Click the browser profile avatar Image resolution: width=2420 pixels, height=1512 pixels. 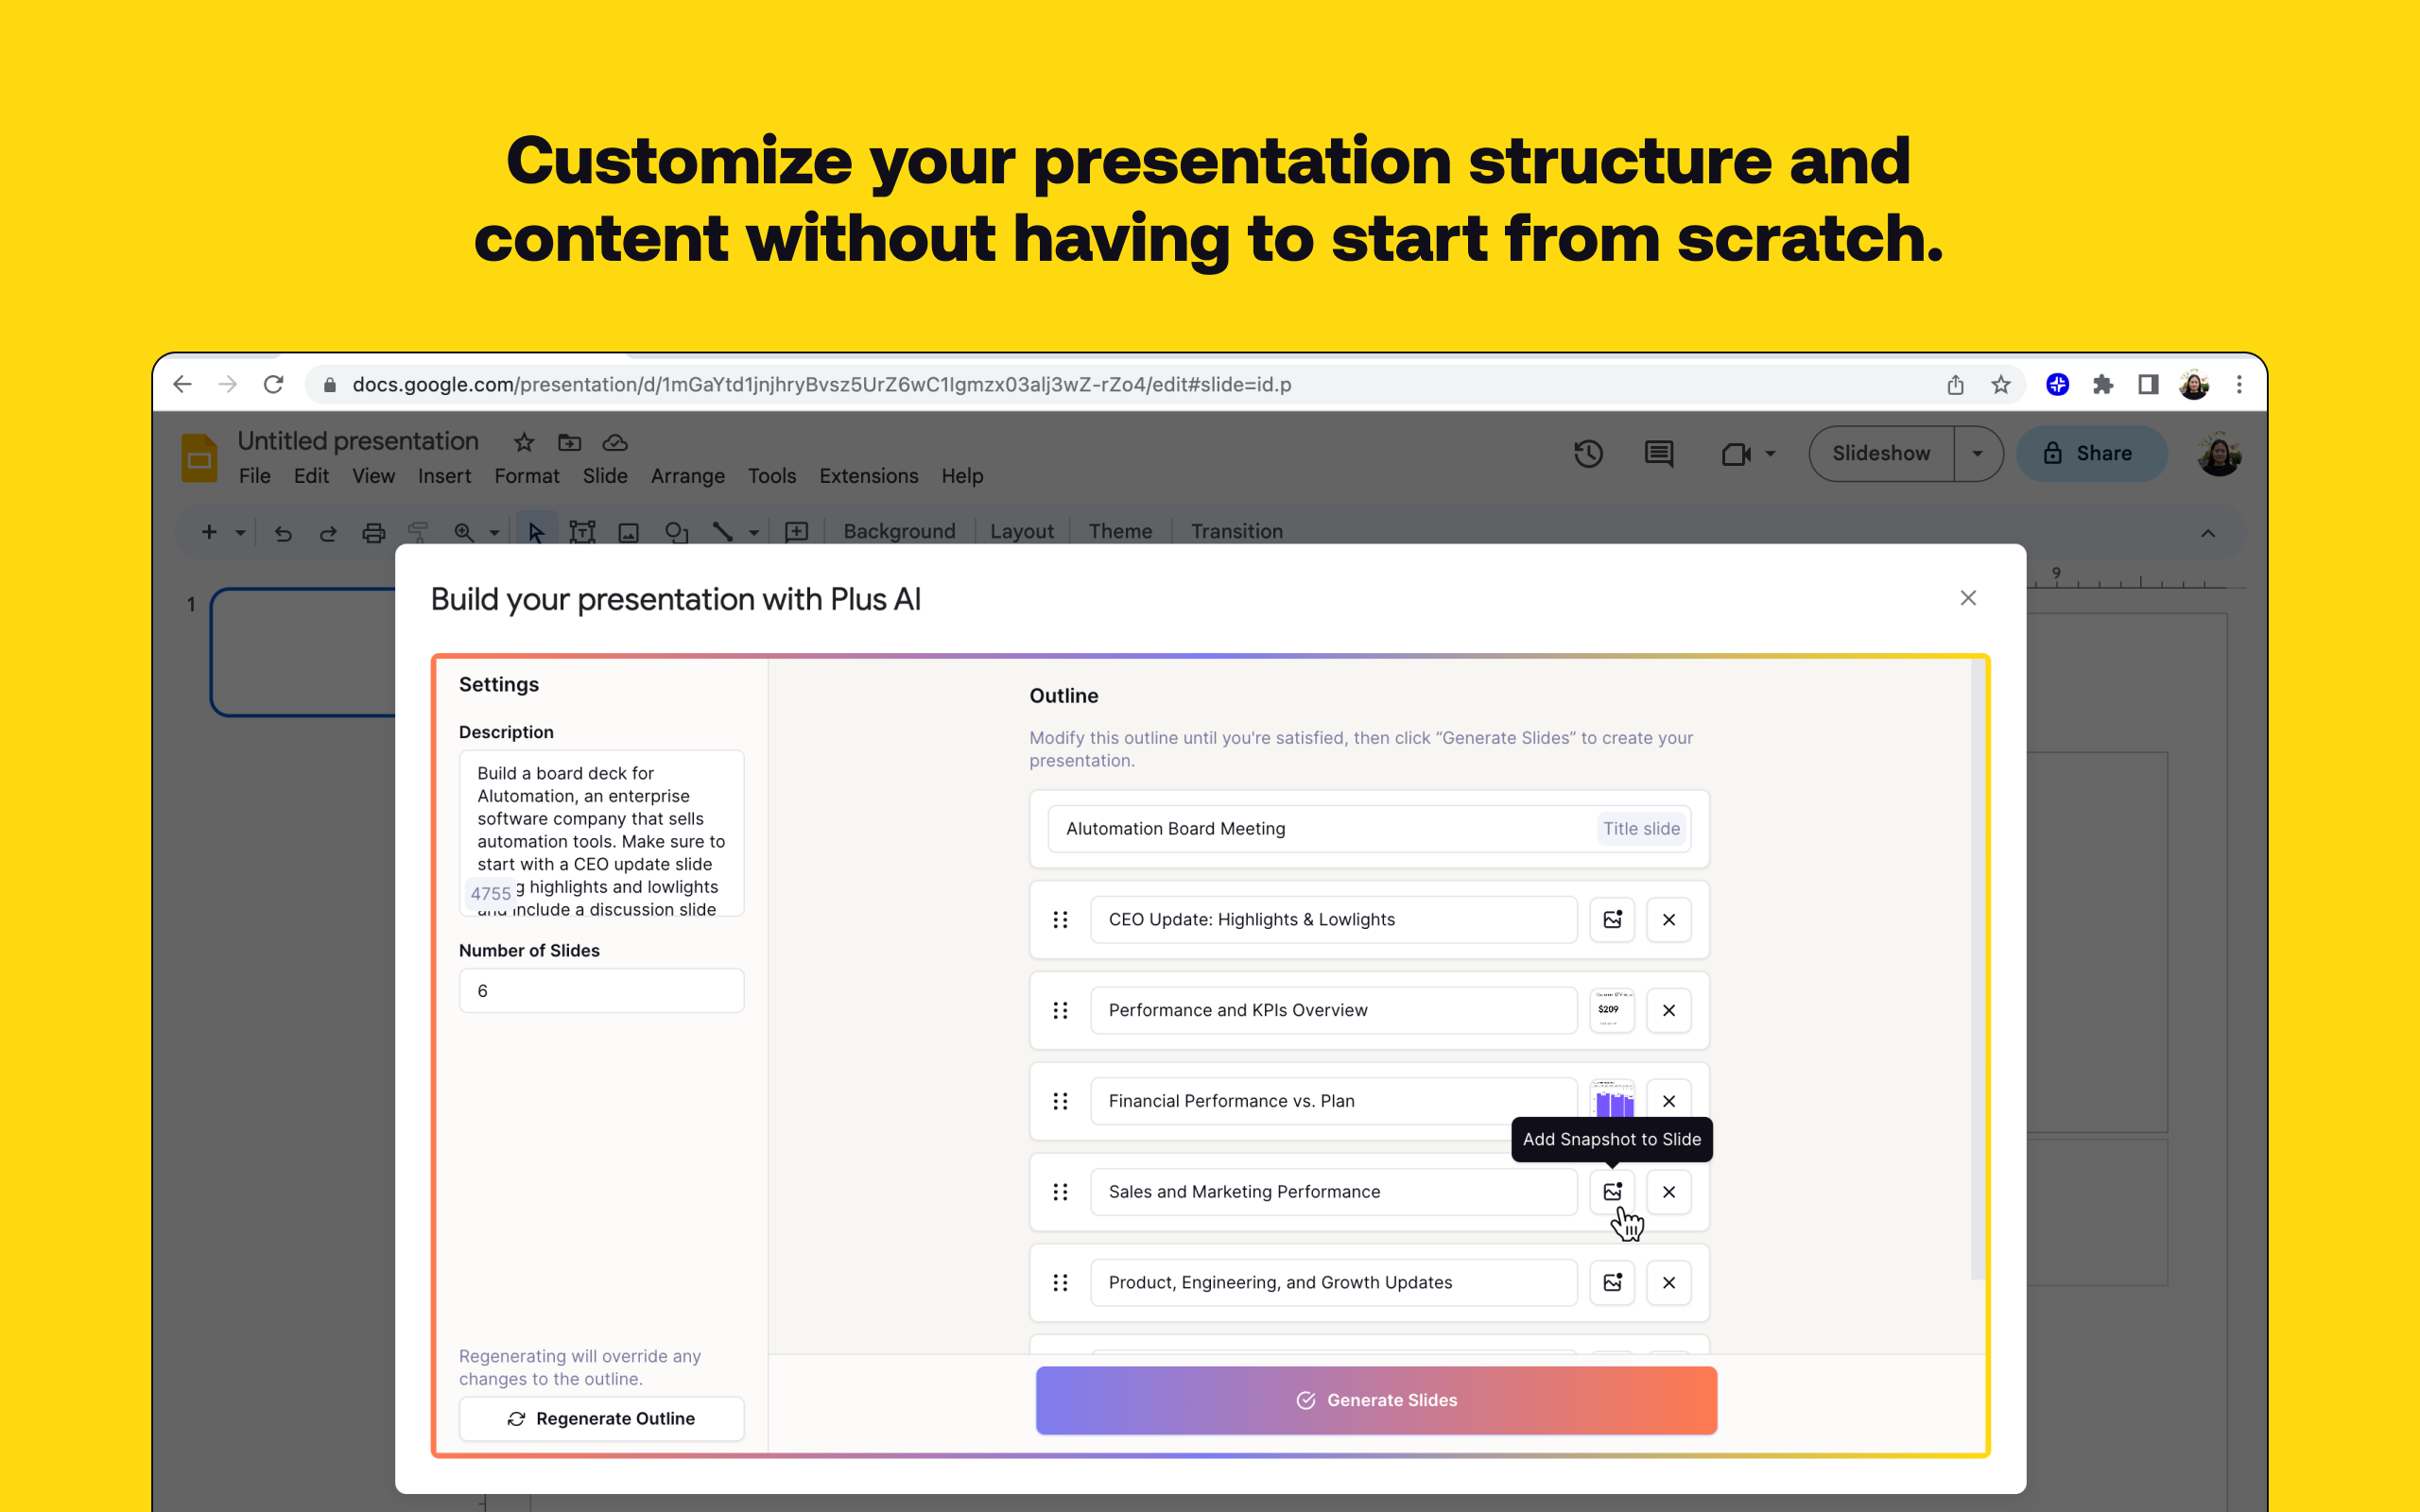click(x=2194, y=385)
